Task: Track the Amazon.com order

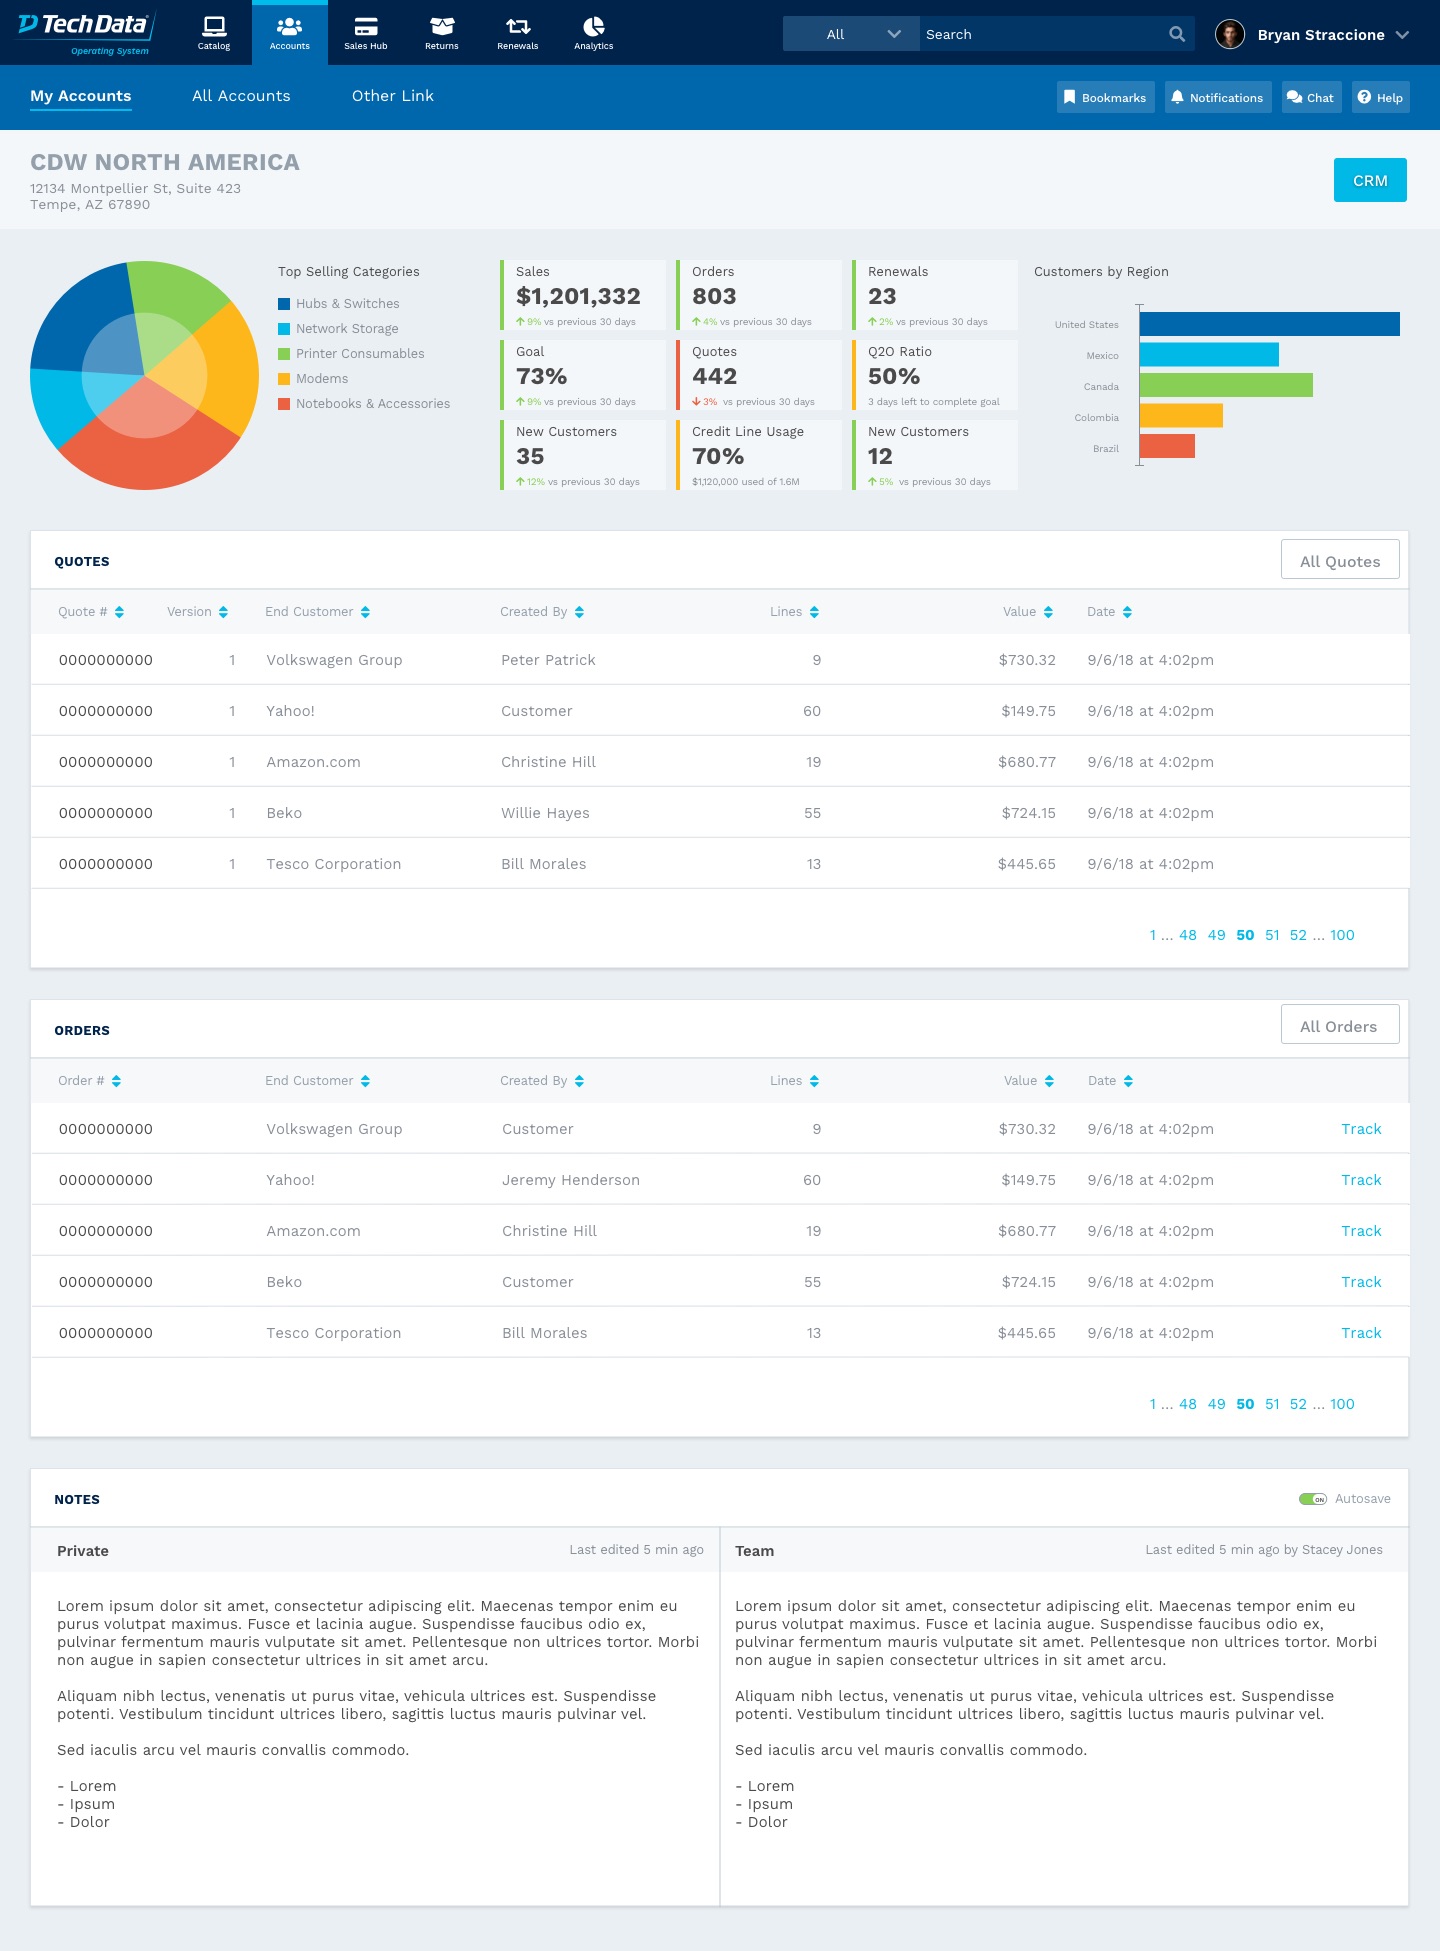Action: click(1361, 1231)
